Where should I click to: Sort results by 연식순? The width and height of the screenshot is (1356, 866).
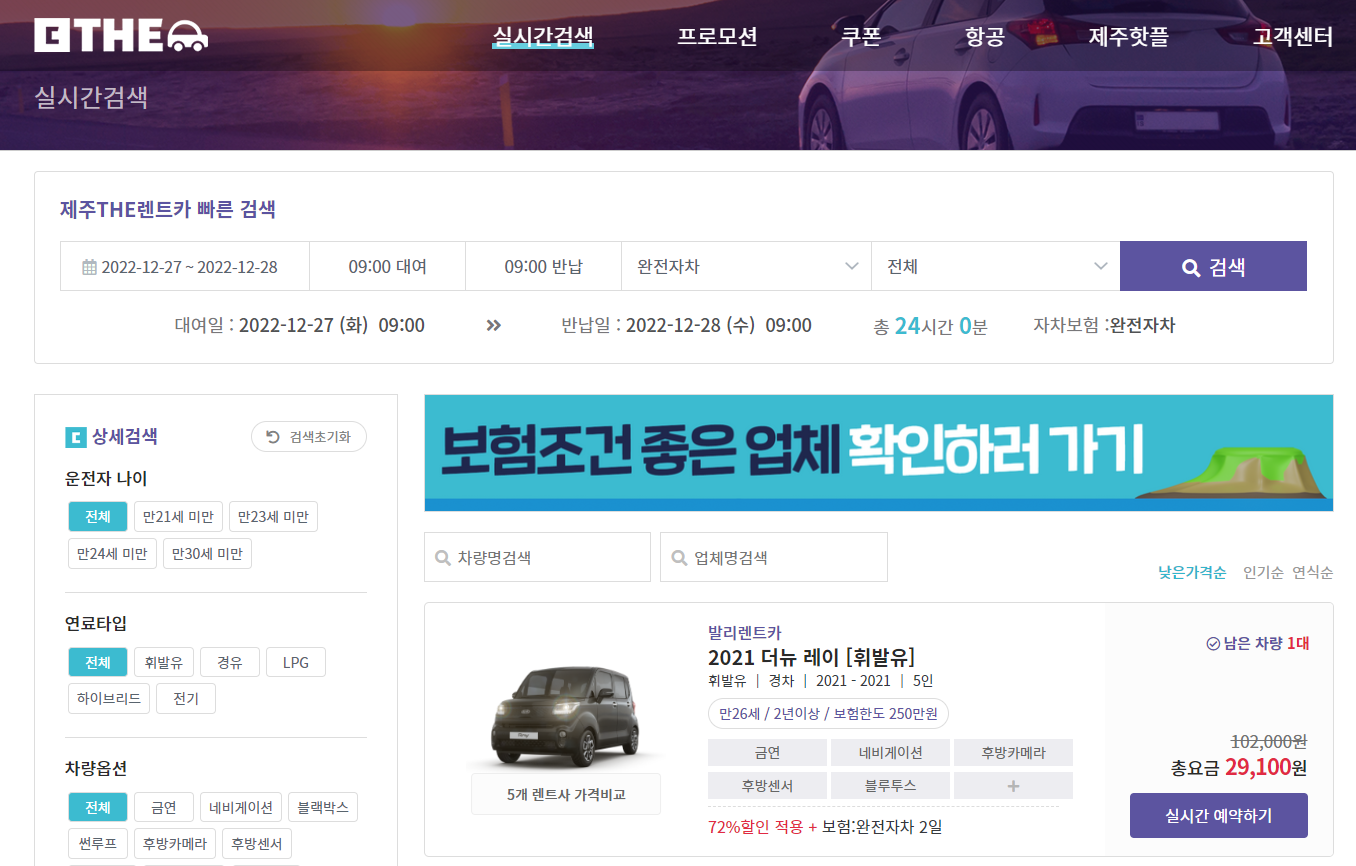pos(1313,573)
